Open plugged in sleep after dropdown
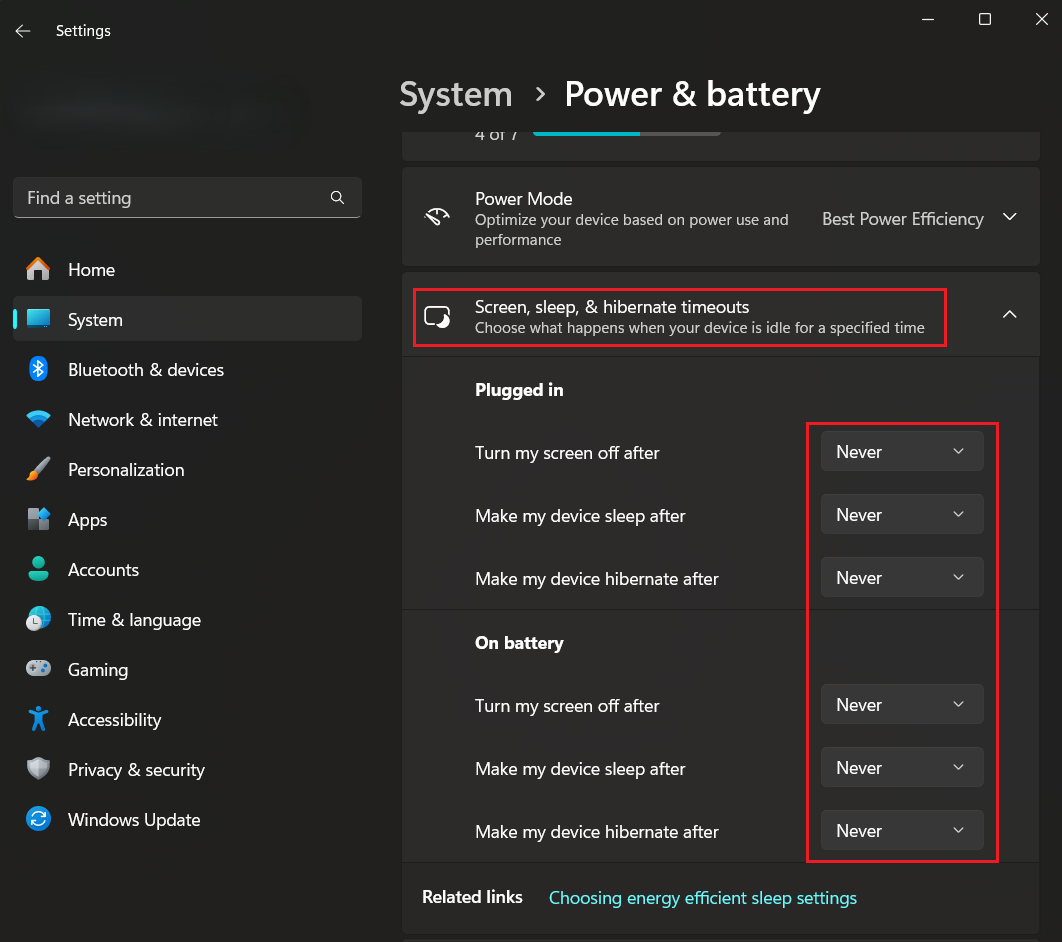 pyautogui.click(x=901, y=515)
